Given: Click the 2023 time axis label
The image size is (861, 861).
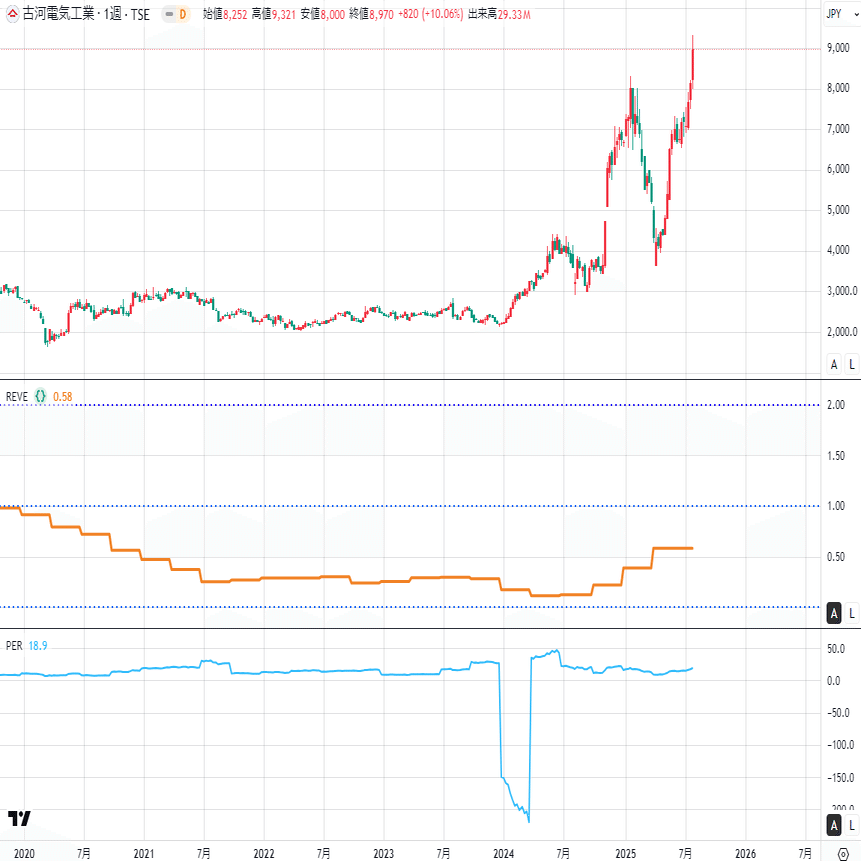Looking at the screenshot, I should pyautogui.click(x=383, y=853).
